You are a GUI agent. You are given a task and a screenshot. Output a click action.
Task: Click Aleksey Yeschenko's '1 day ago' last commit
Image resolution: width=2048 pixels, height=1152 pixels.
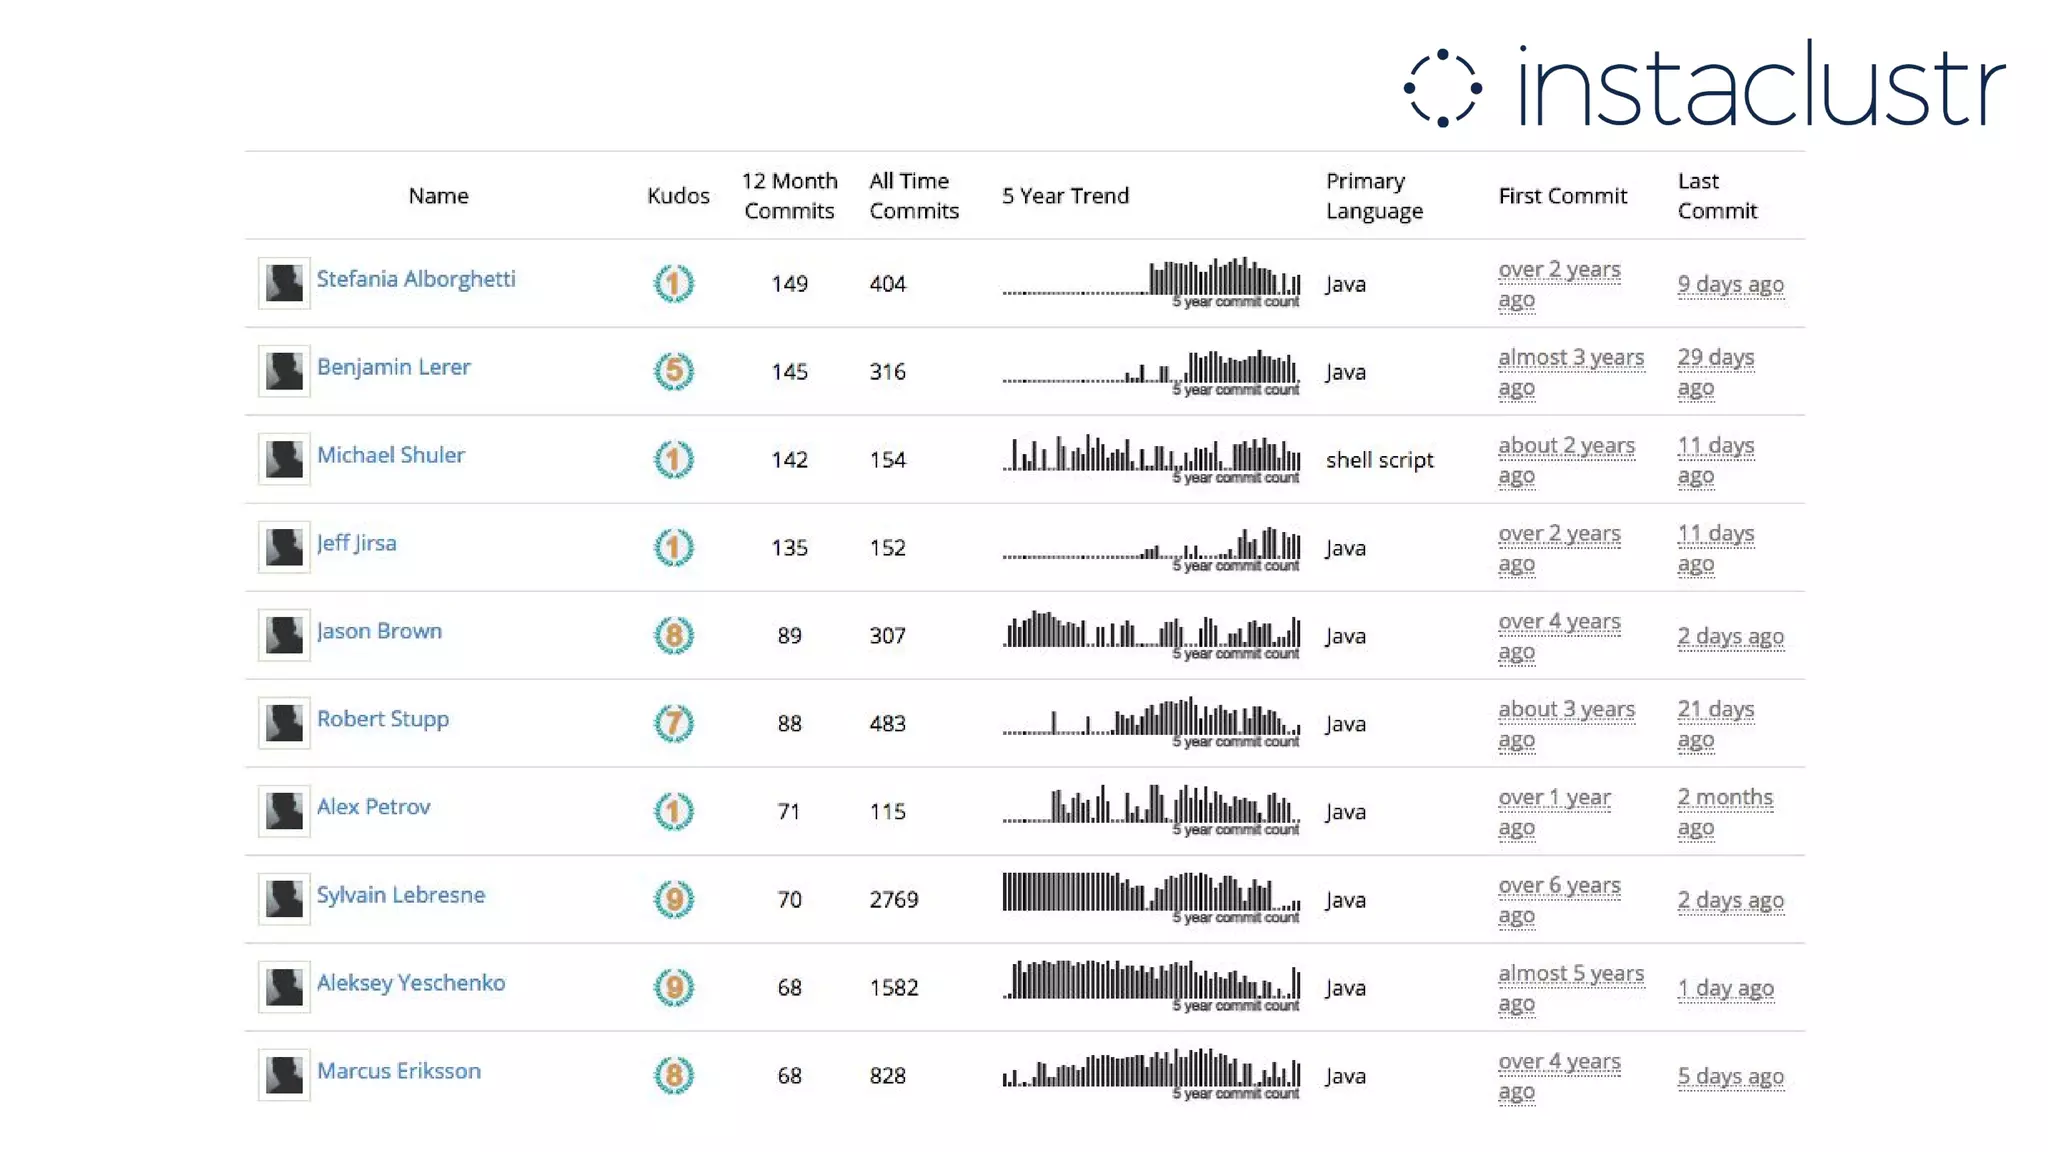coord(1725,988)
